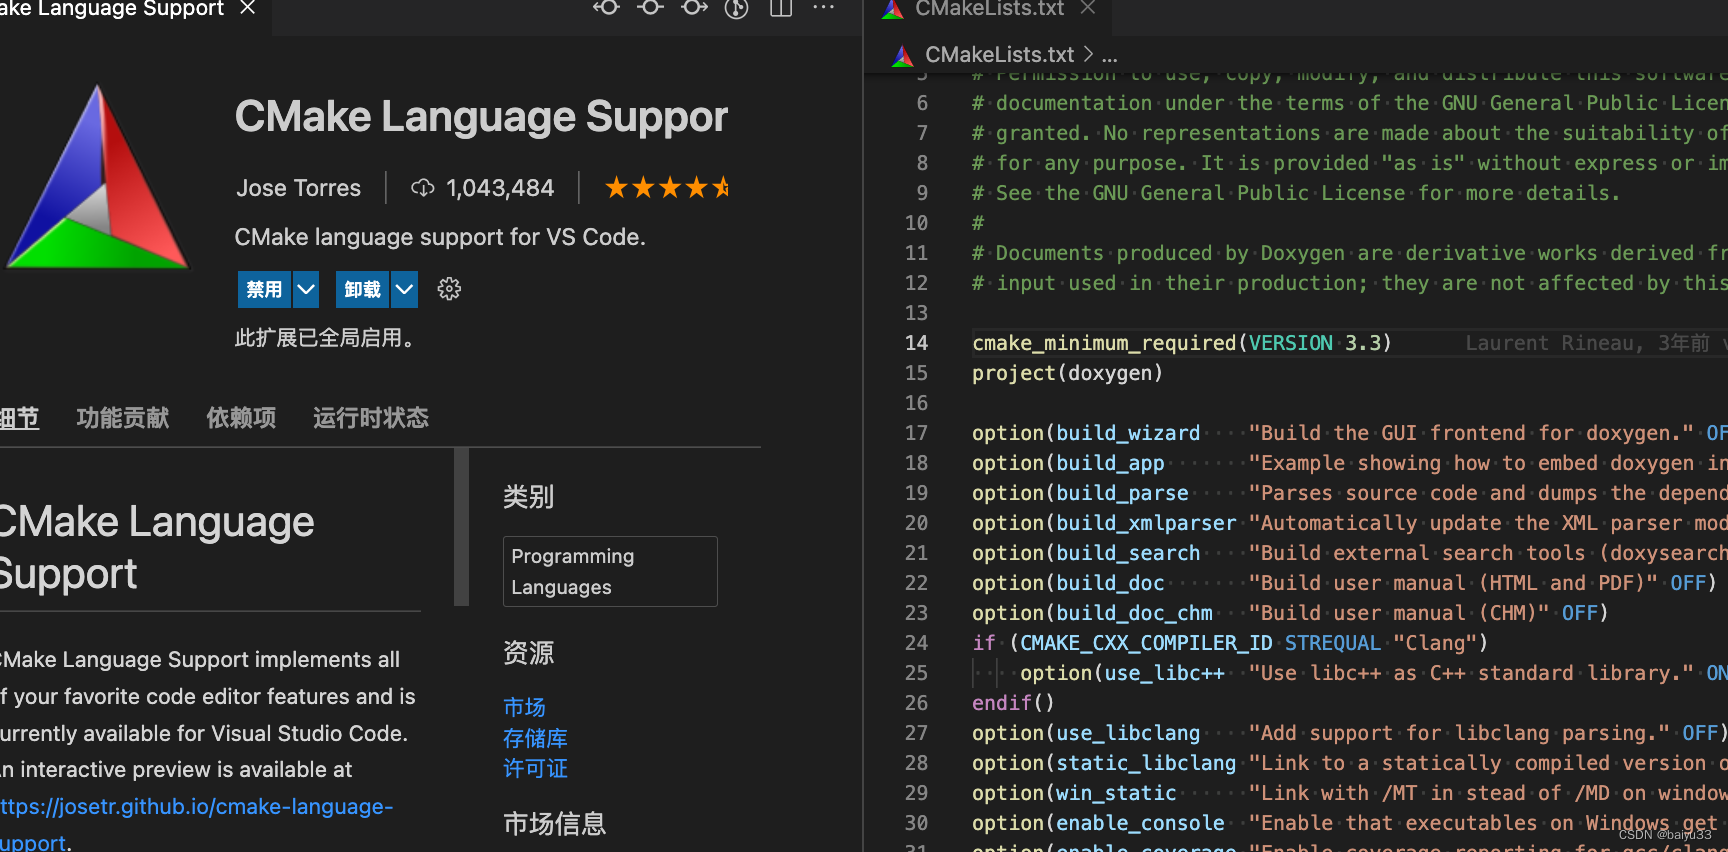Split the editor with the split icon
1728x852 pixels.
pyautogui.click(x=781, y=8)
